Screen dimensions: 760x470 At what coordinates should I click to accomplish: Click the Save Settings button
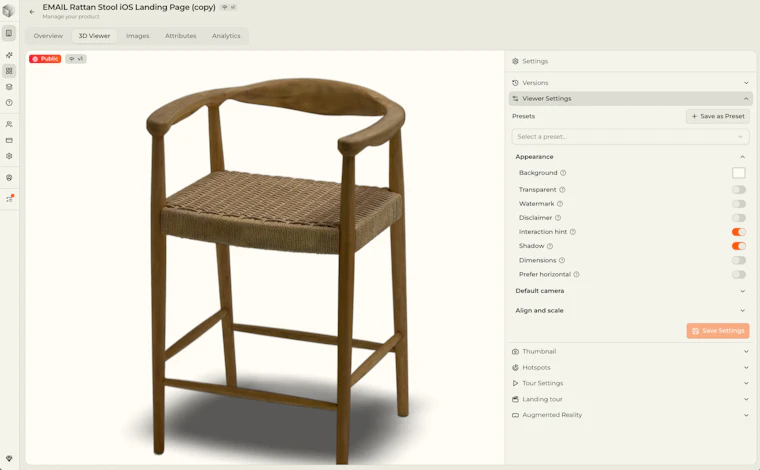[x=718, y=330]
